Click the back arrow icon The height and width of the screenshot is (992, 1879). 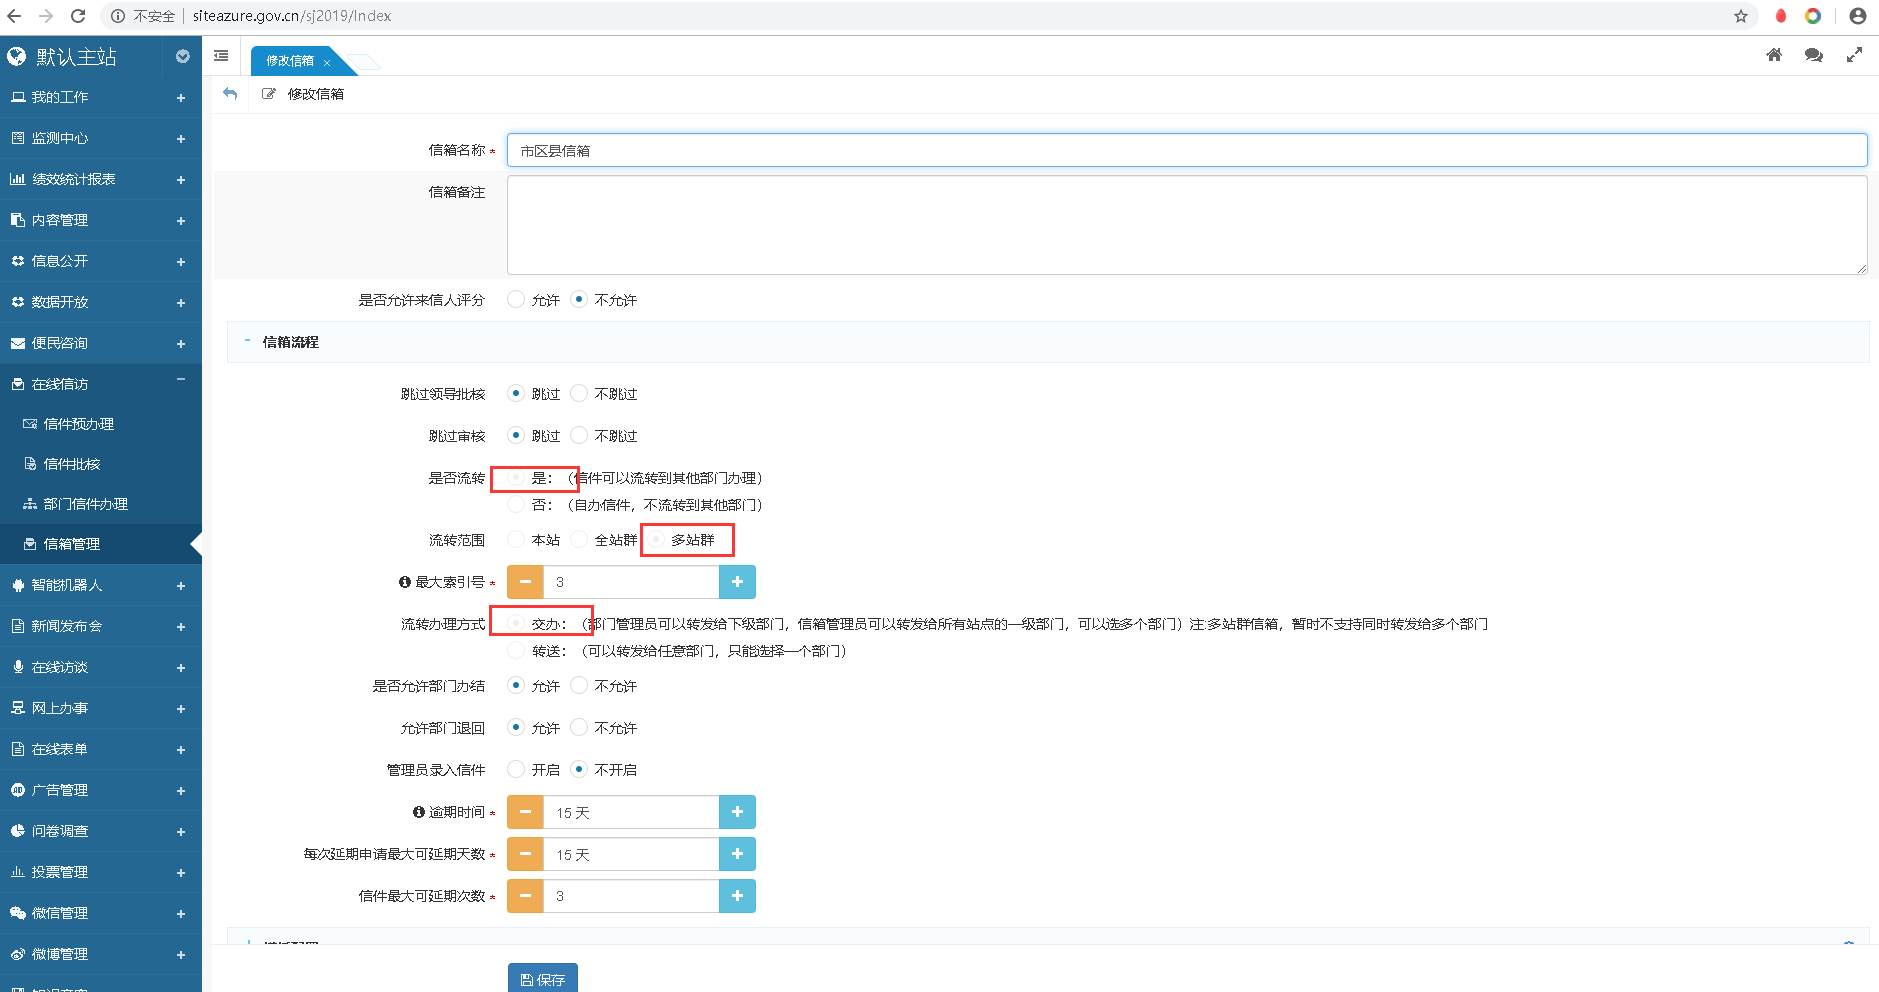230,93
